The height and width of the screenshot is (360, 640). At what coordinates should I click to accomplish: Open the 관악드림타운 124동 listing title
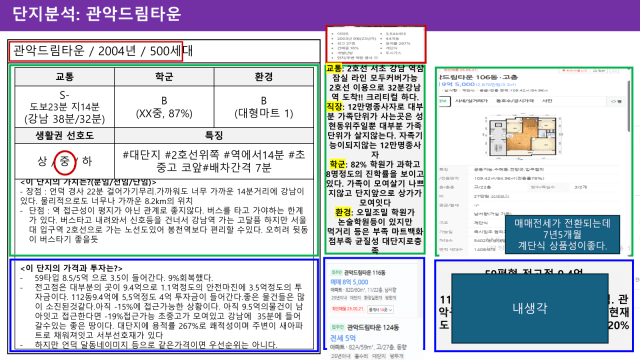click(x=373, y=327)
